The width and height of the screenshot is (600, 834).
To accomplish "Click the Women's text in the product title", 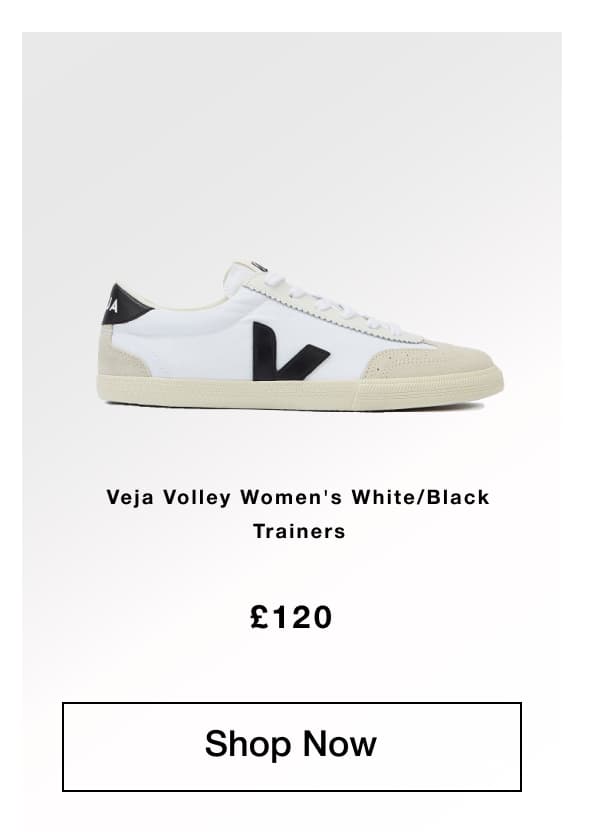I will tap(291, 497).
